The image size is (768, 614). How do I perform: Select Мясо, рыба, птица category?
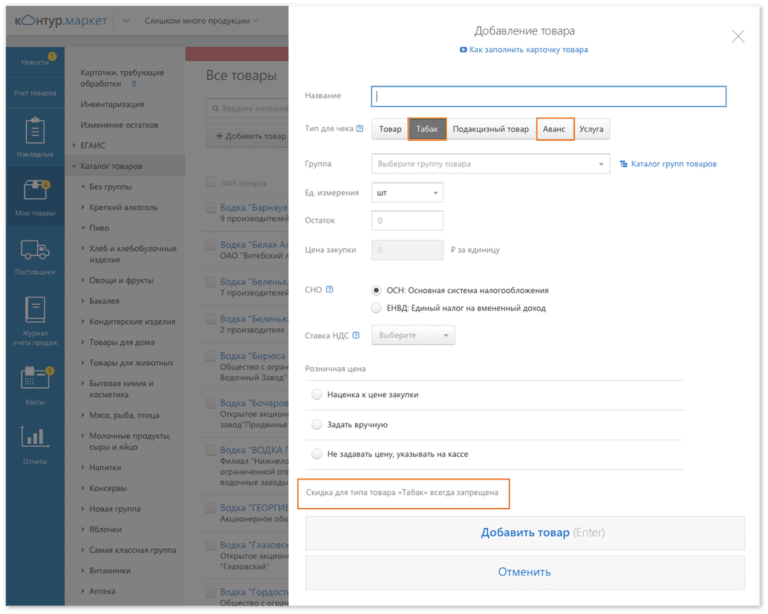[124, 415]
